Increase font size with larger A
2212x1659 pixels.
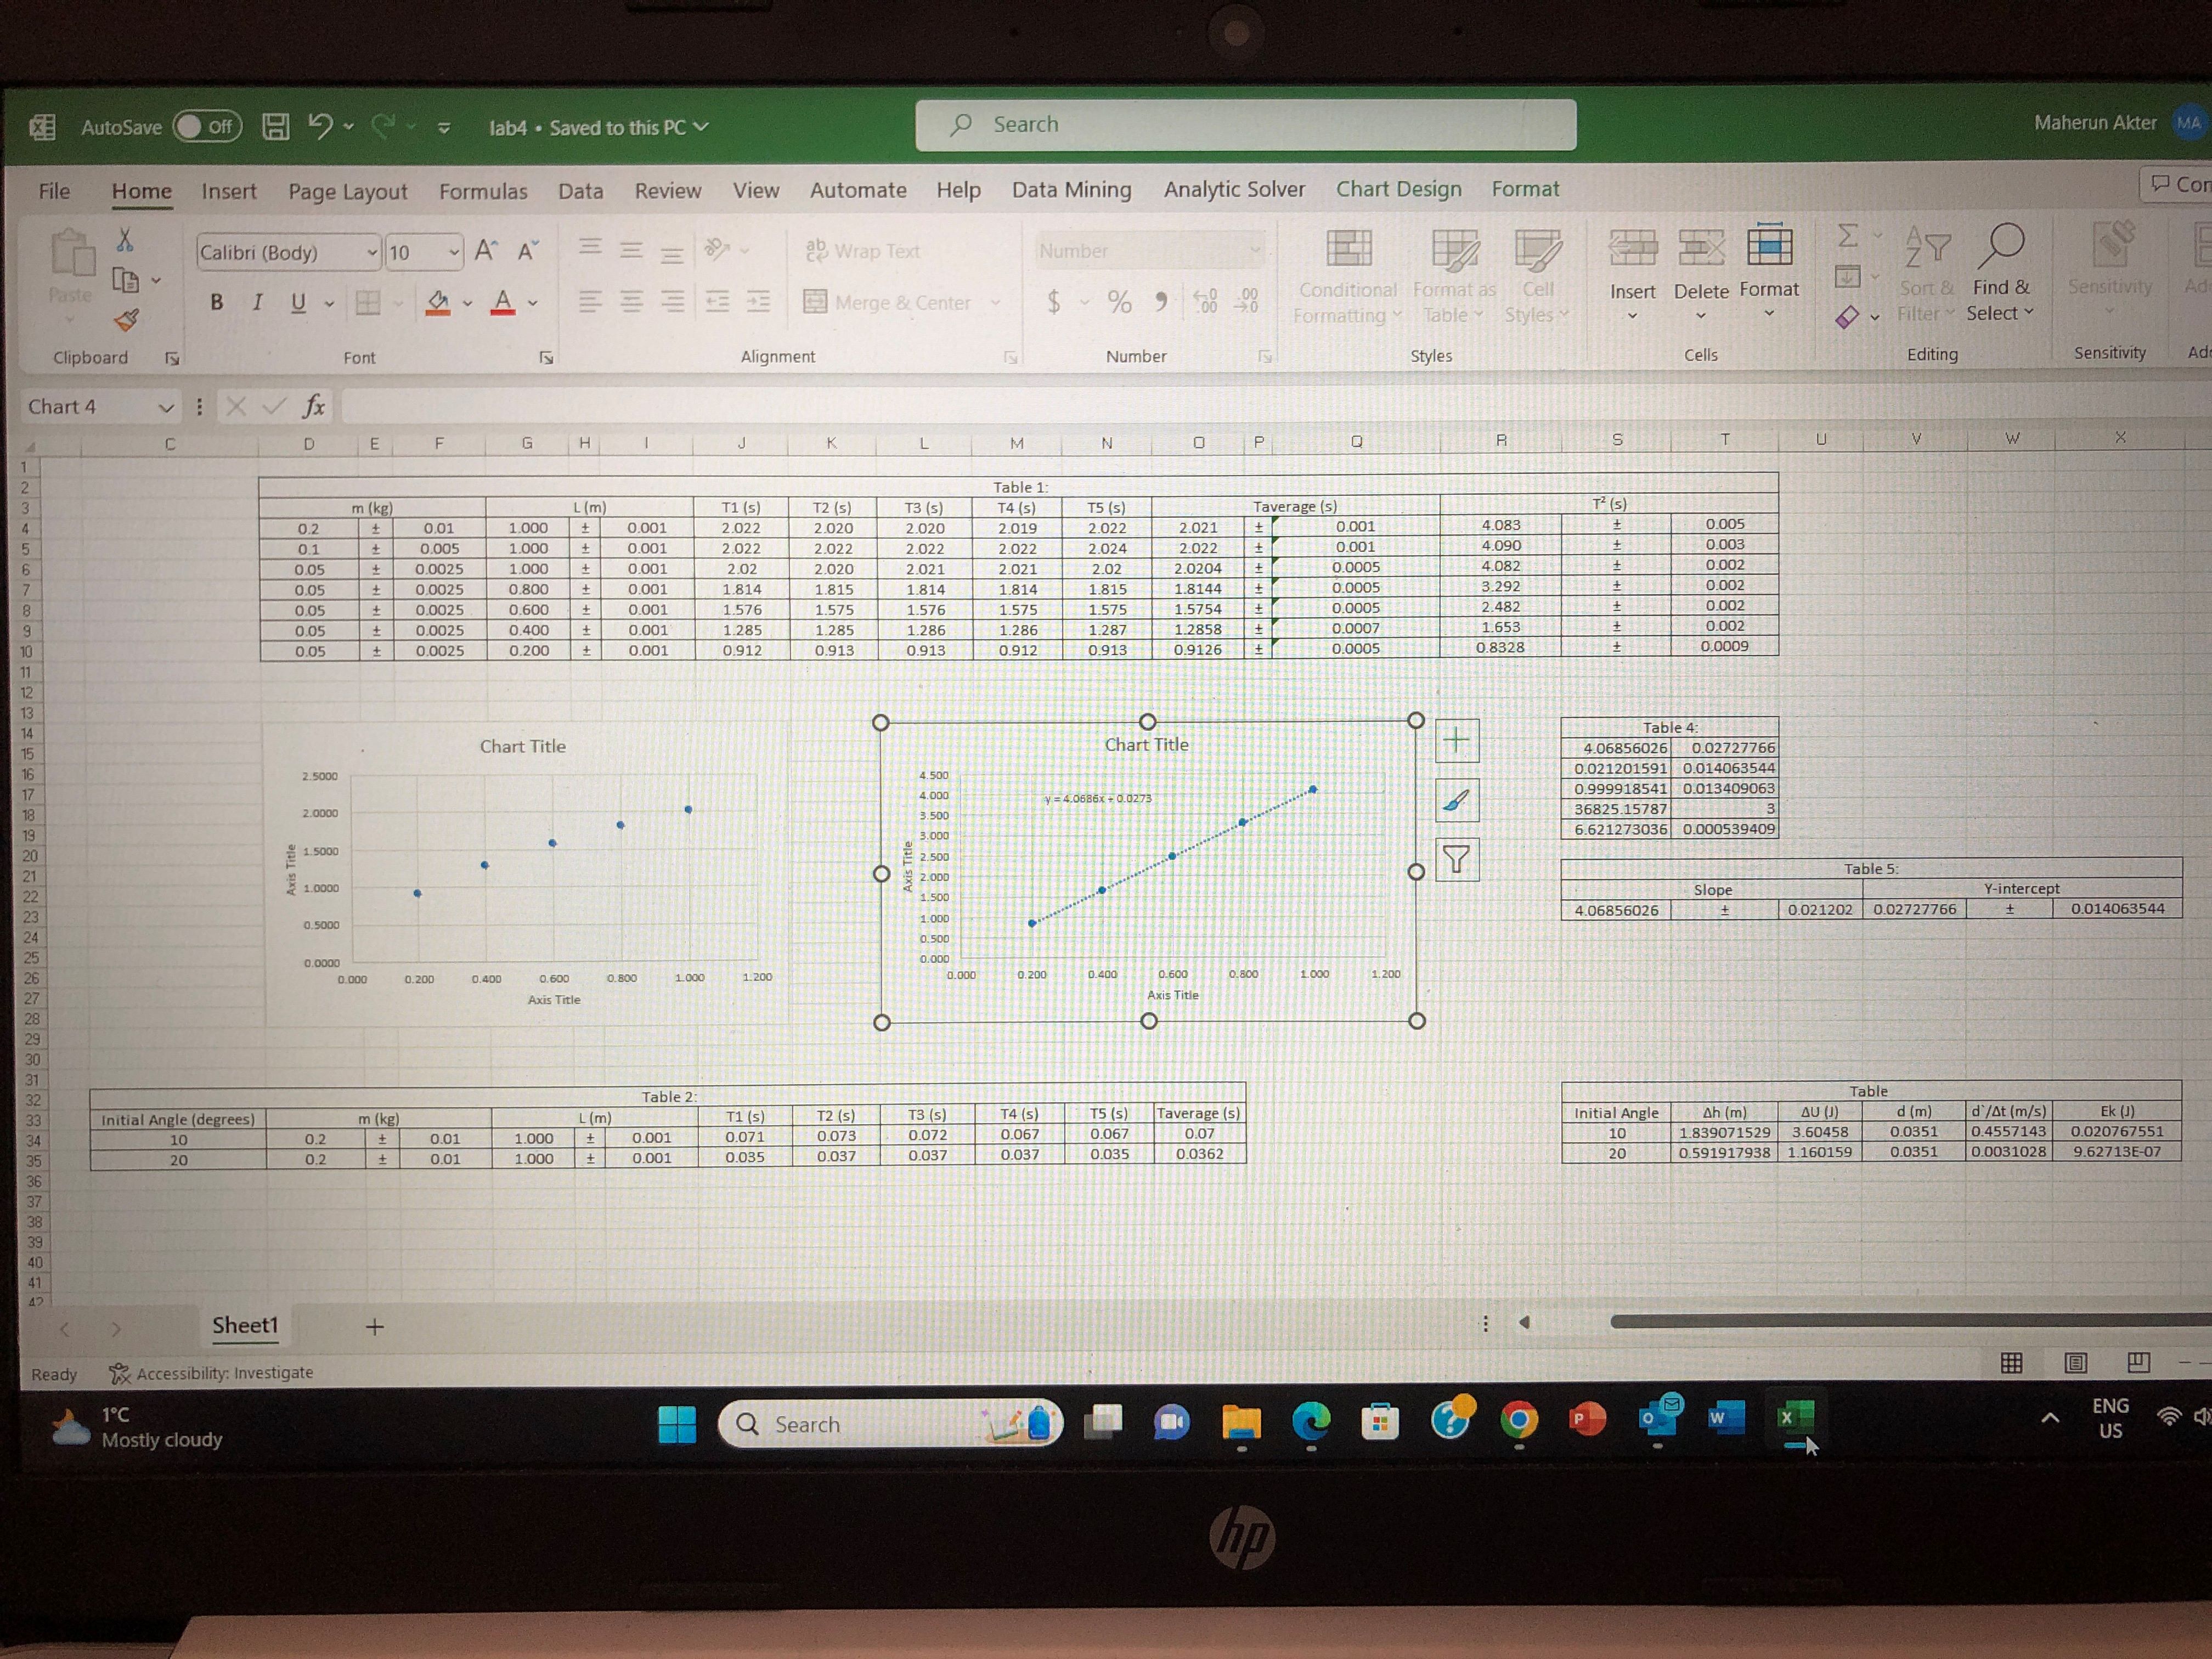(x=486, y=251)
